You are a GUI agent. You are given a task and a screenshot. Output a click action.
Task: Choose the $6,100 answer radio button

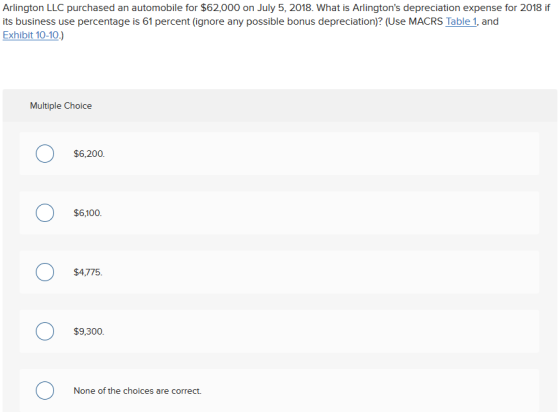[x=45, y=213]
